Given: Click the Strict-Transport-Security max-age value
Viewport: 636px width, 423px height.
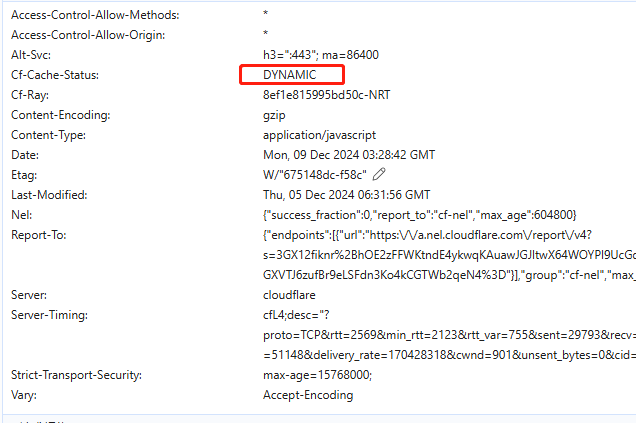Looking at the screenshot, I should click(x=317, y=375).
